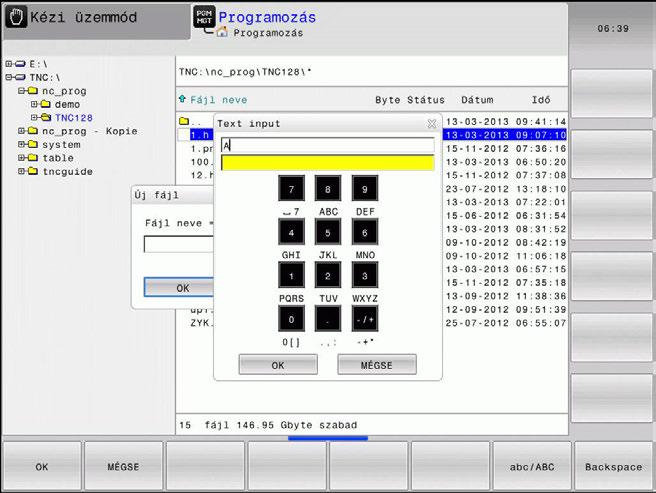Close the Text input dialog
Image resolution: width=656 pixels, height=493 pixels.
(x=431, y=123)
